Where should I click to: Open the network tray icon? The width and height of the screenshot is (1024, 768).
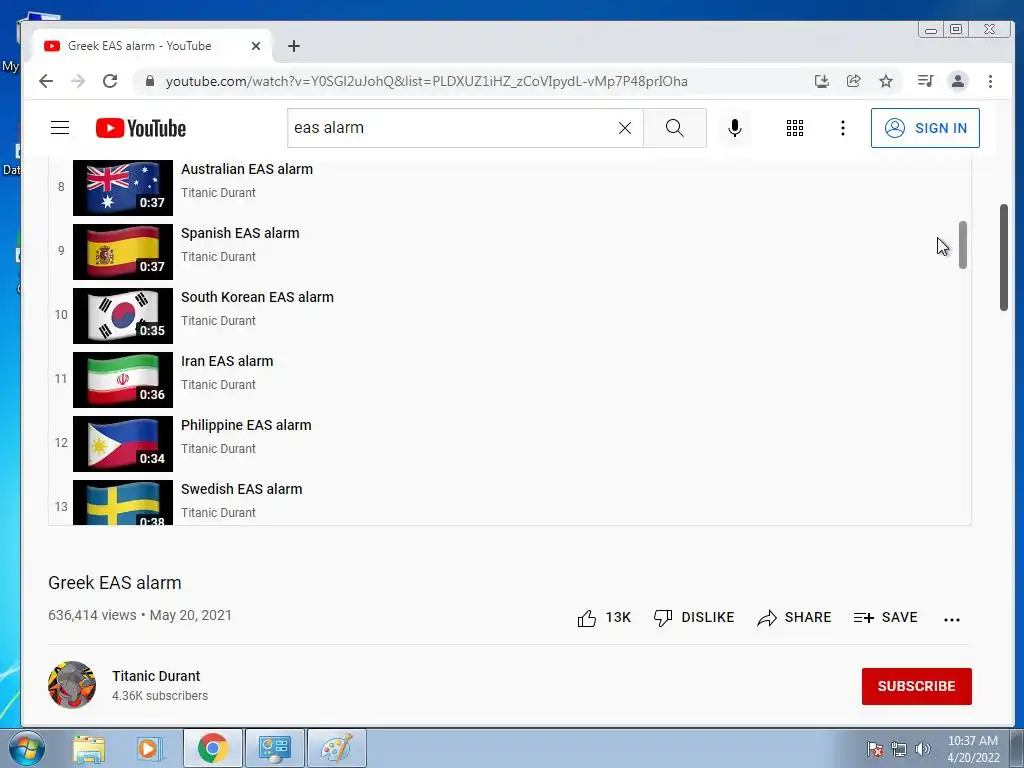899,749
